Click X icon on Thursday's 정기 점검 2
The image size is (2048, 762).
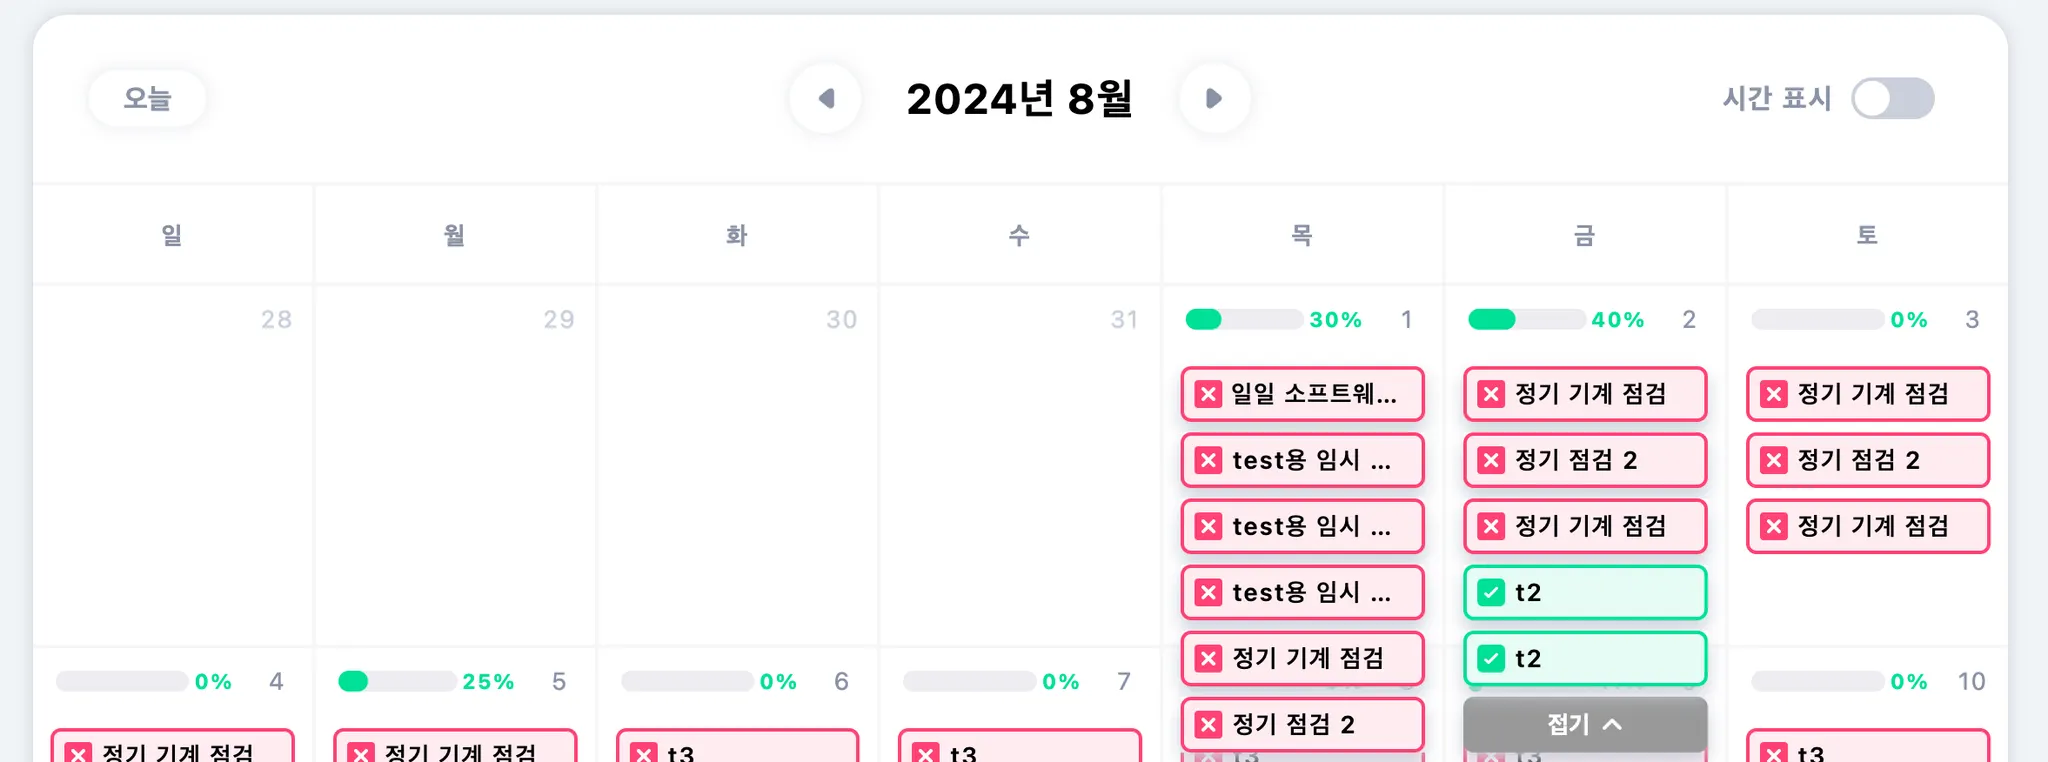(x=1208, y=725)
